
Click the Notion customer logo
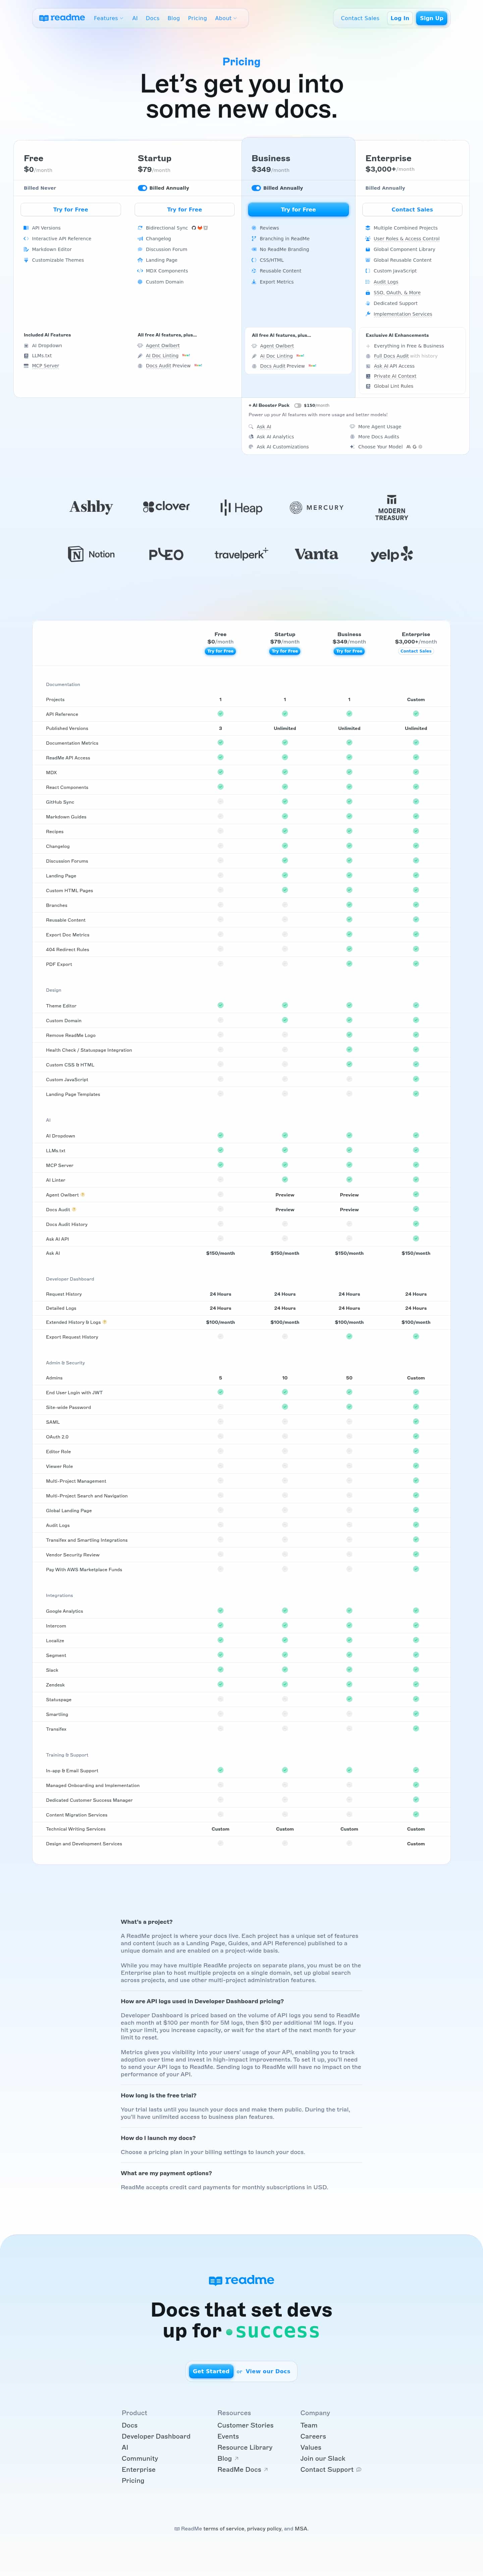tap(91, 554)
